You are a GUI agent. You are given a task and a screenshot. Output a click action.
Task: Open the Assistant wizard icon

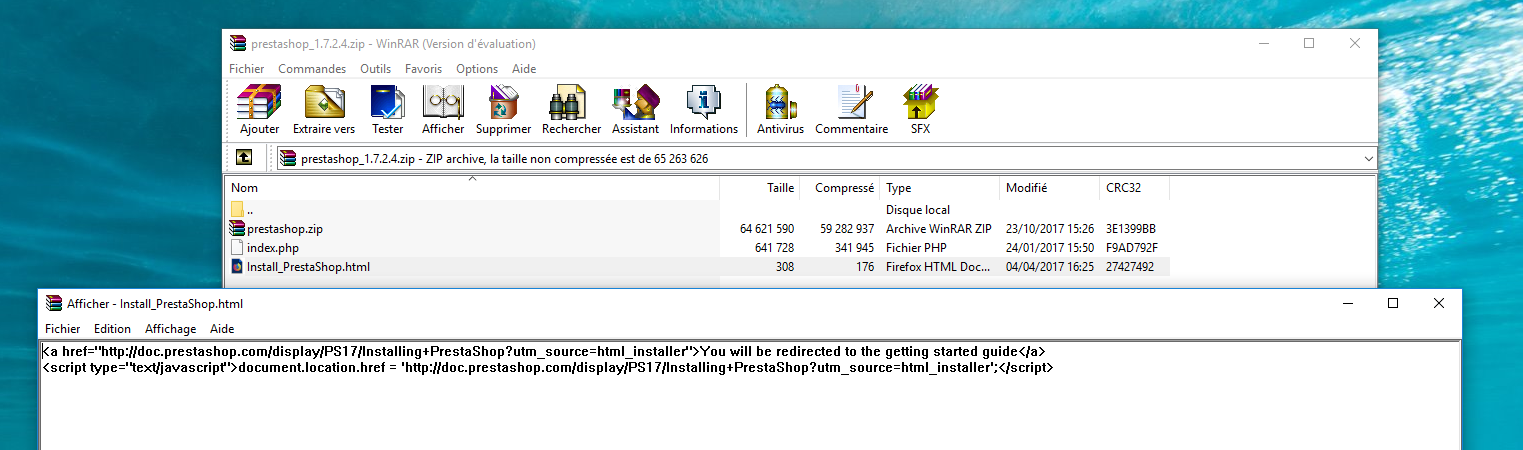pyautogui.click(x=636, y=102)
